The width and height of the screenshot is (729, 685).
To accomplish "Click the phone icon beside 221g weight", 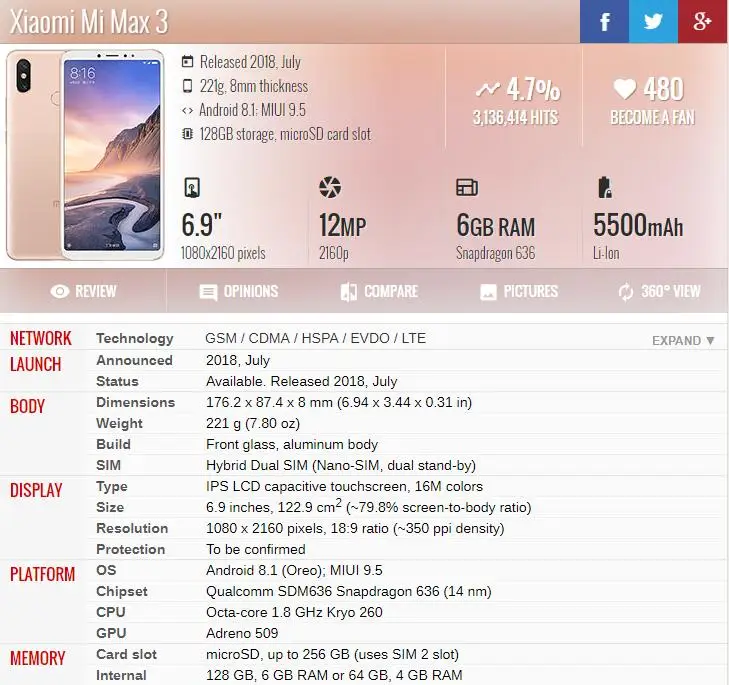I will point(187,86).
